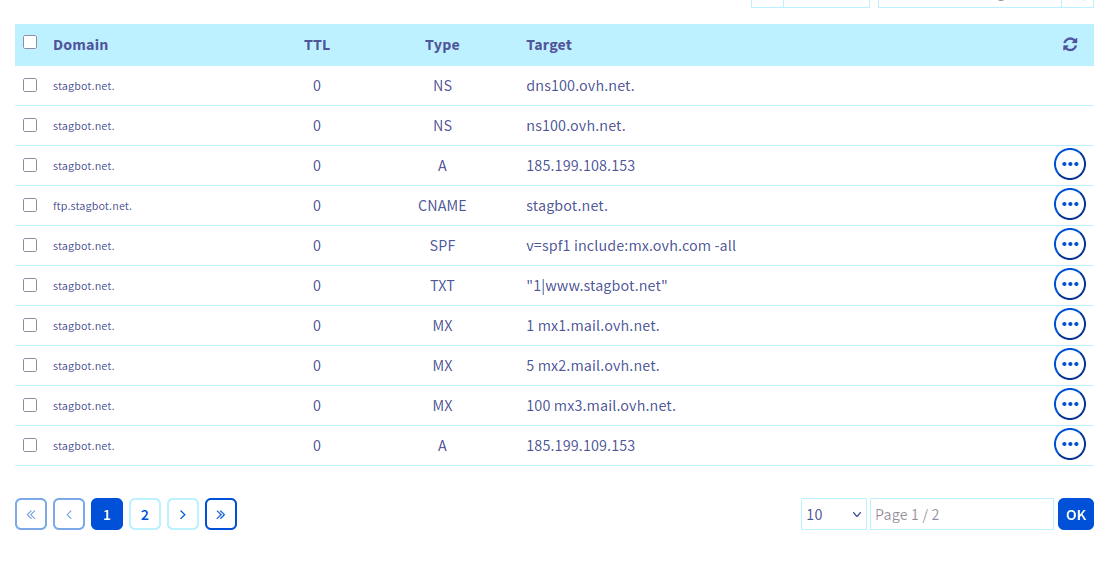Select page 2 in pagination

coord(145,514)
